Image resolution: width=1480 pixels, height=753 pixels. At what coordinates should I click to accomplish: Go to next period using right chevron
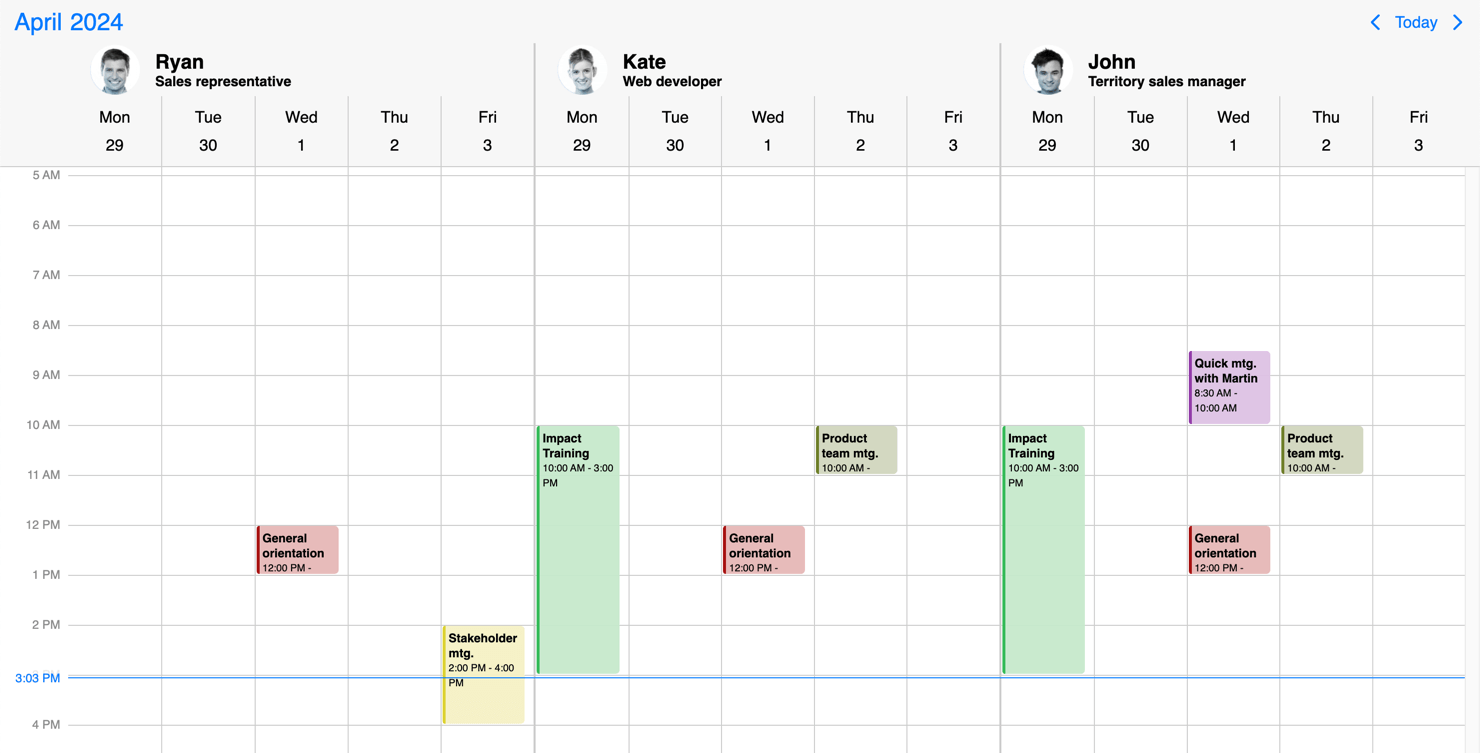(x=1458, y=22)
